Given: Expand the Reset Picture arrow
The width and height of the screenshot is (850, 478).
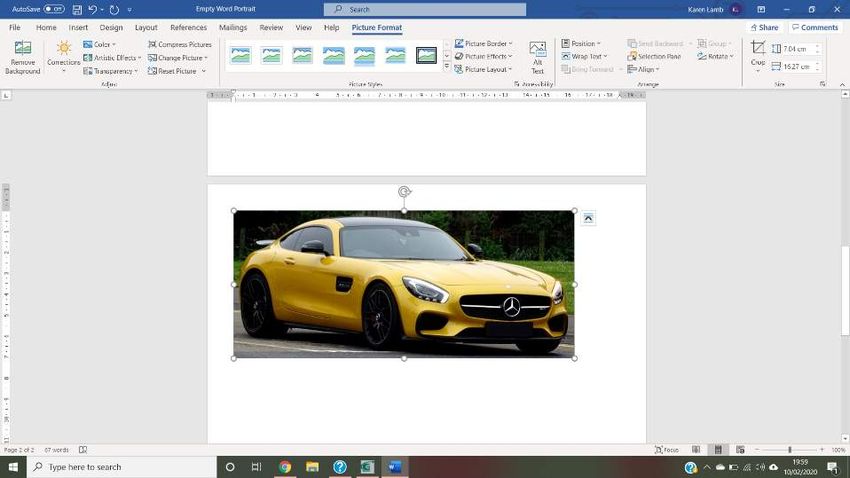Looking at the screenshot, I should point(204,71).
